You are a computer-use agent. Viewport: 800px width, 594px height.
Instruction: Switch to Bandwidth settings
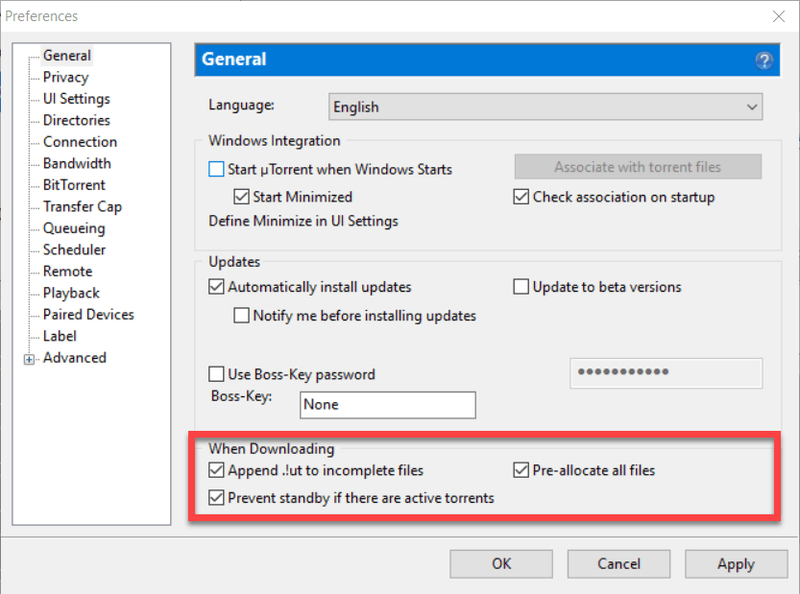(77, 163)
